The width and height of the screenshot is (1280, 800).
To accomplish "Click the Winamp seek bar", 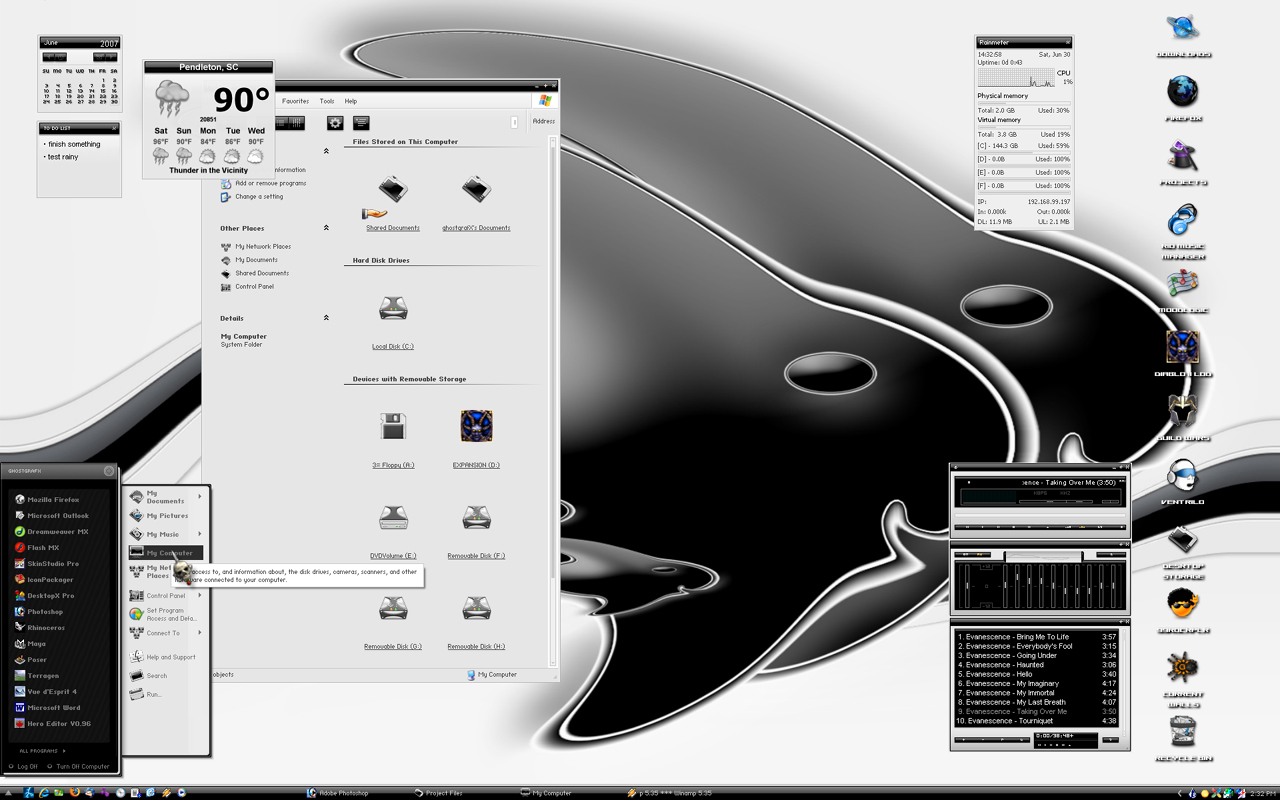I will (x=1040, y=517).
